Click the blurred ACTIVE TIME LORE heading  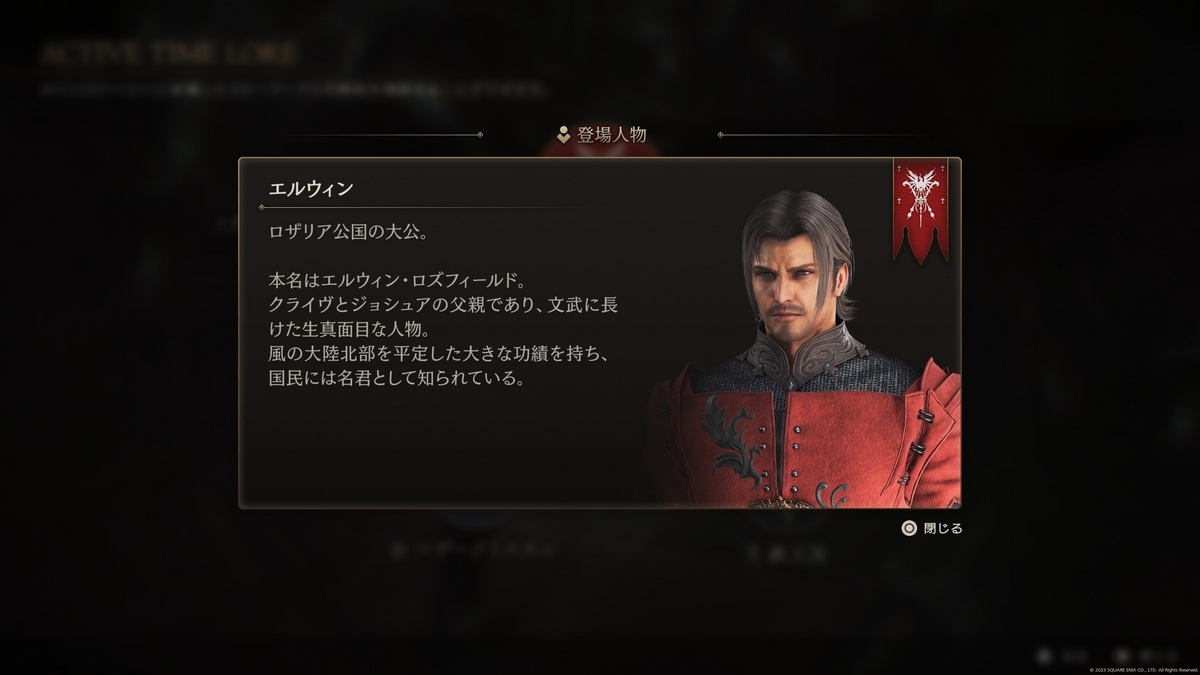pos(169,53)
